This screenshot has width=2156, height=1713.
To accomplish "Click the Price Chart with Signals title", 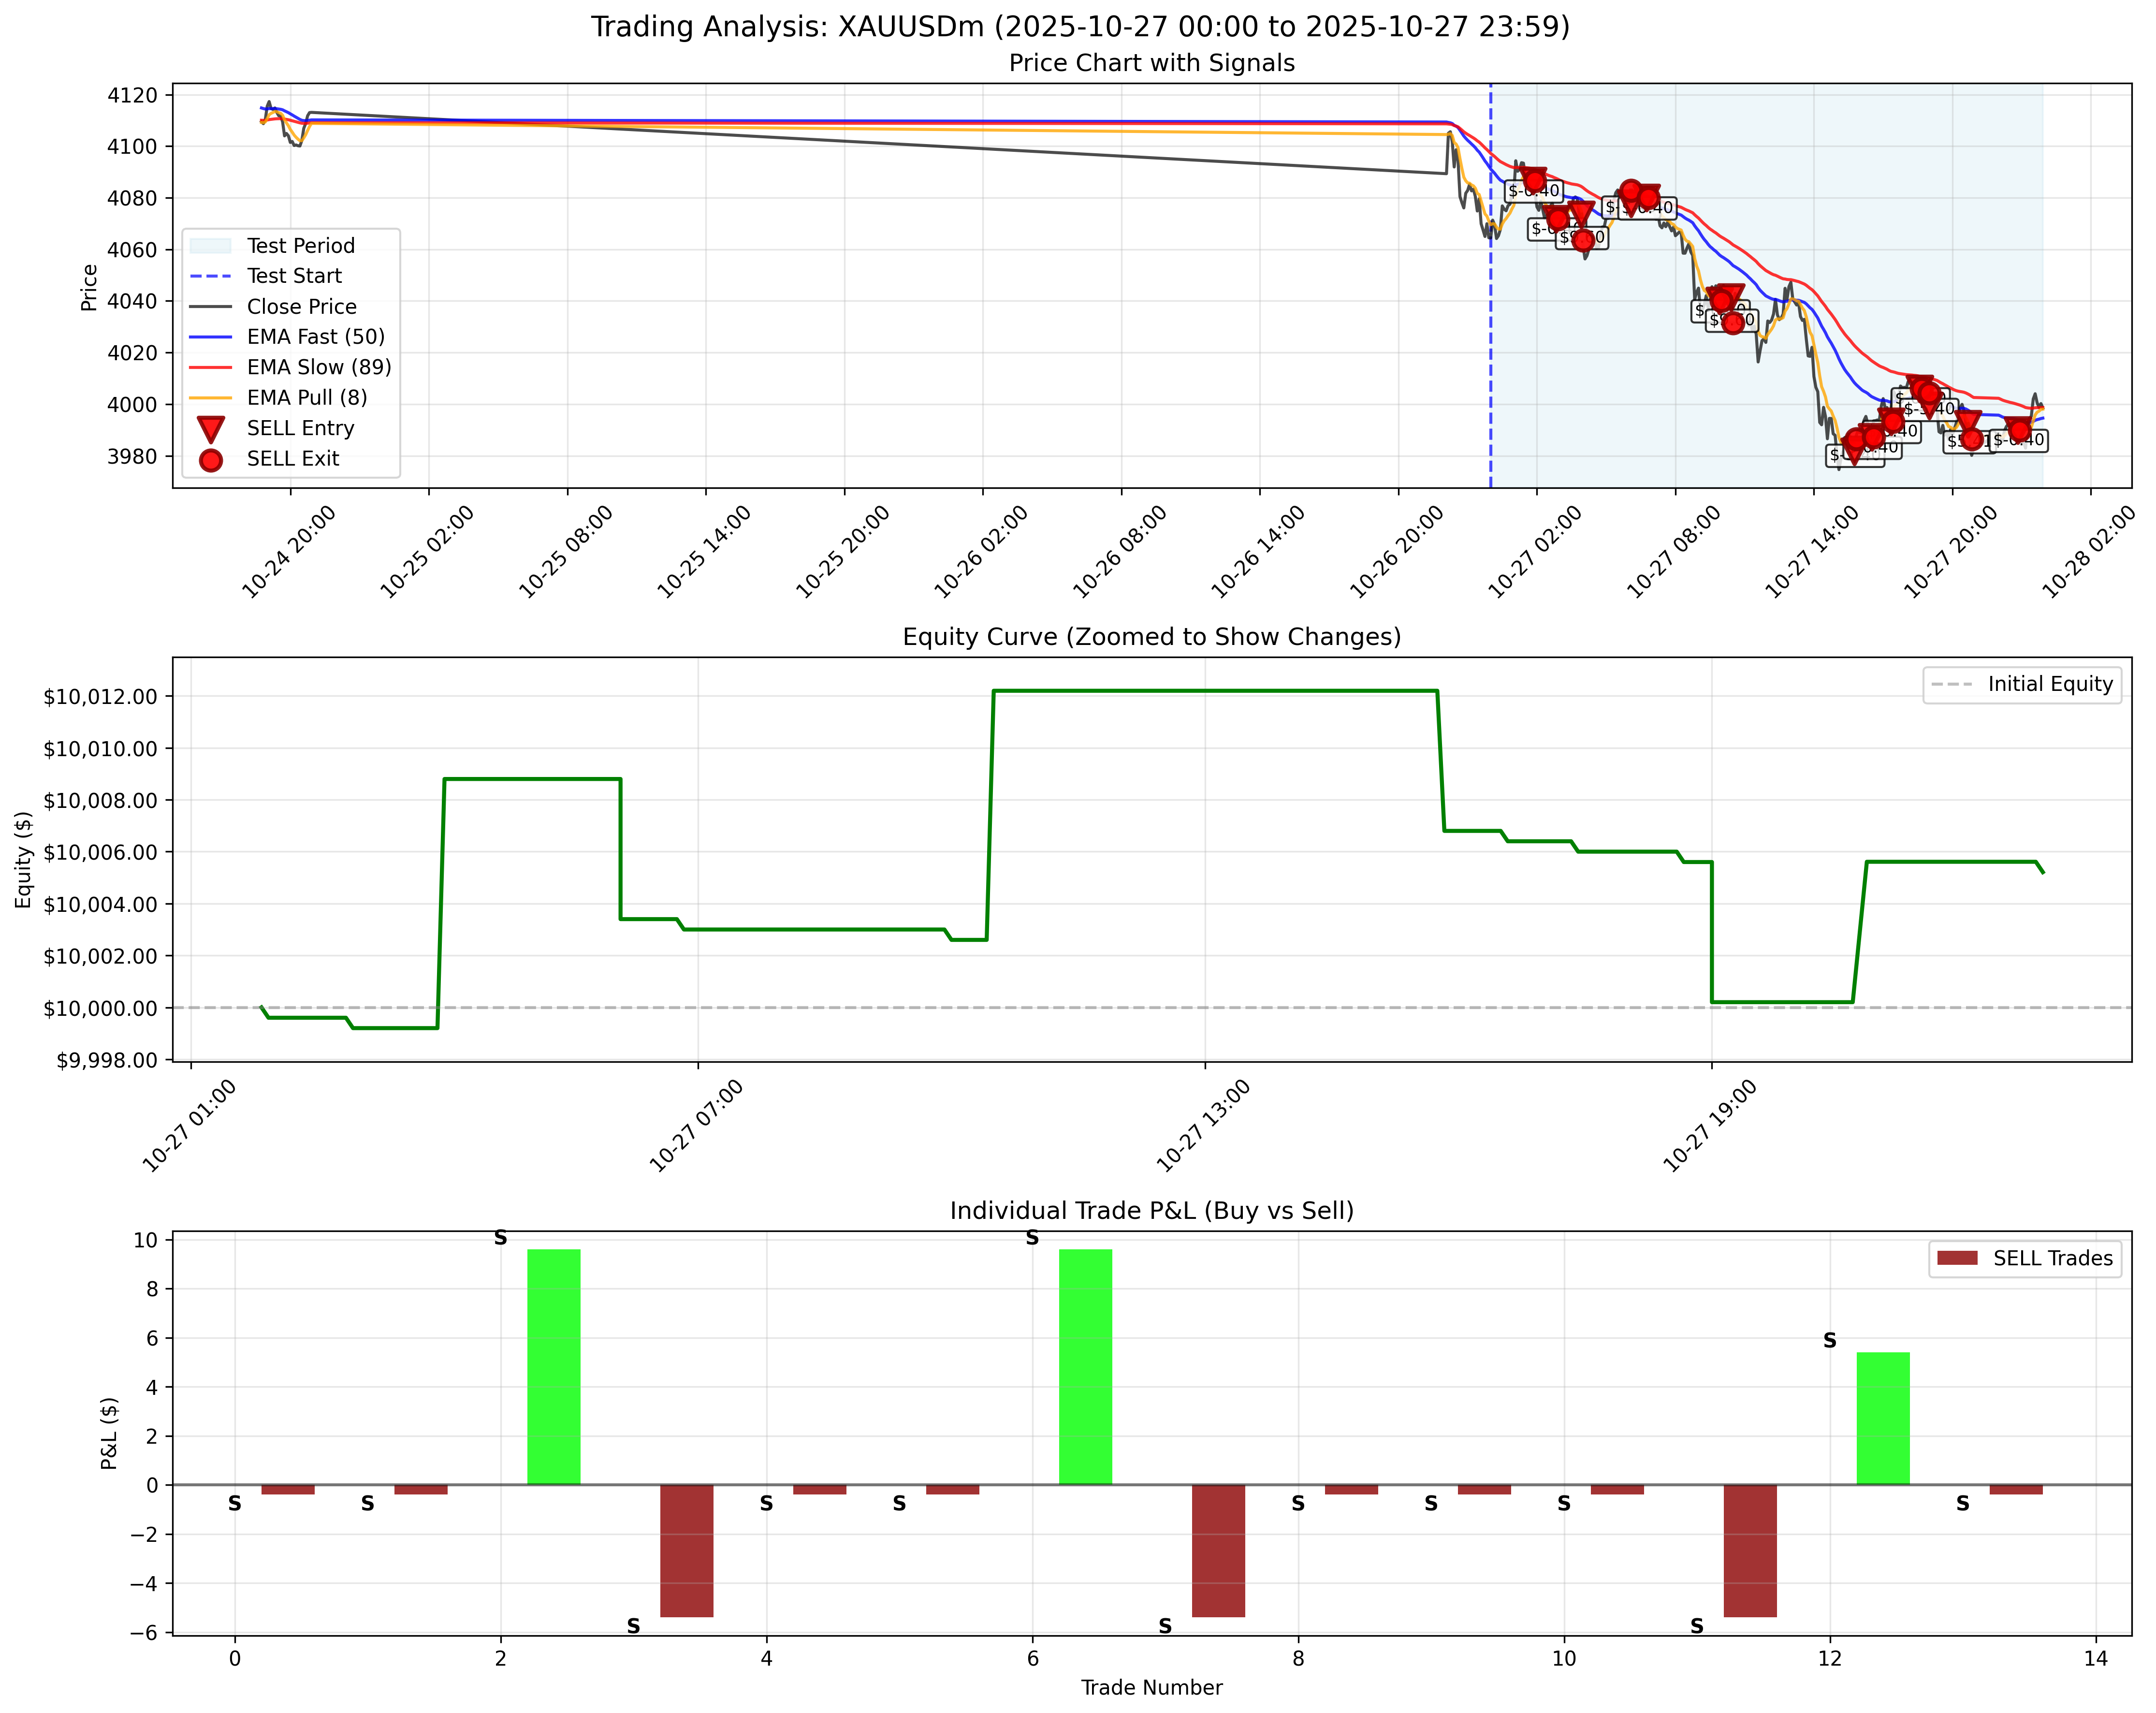I will [x=1149, y=63].
